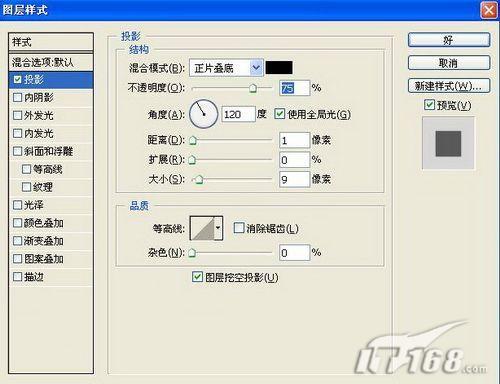This screenshot has height=384, width=500.
Task: Enable 消除锯齿 anti-alias checkbox
Action: tap(239, 228)
